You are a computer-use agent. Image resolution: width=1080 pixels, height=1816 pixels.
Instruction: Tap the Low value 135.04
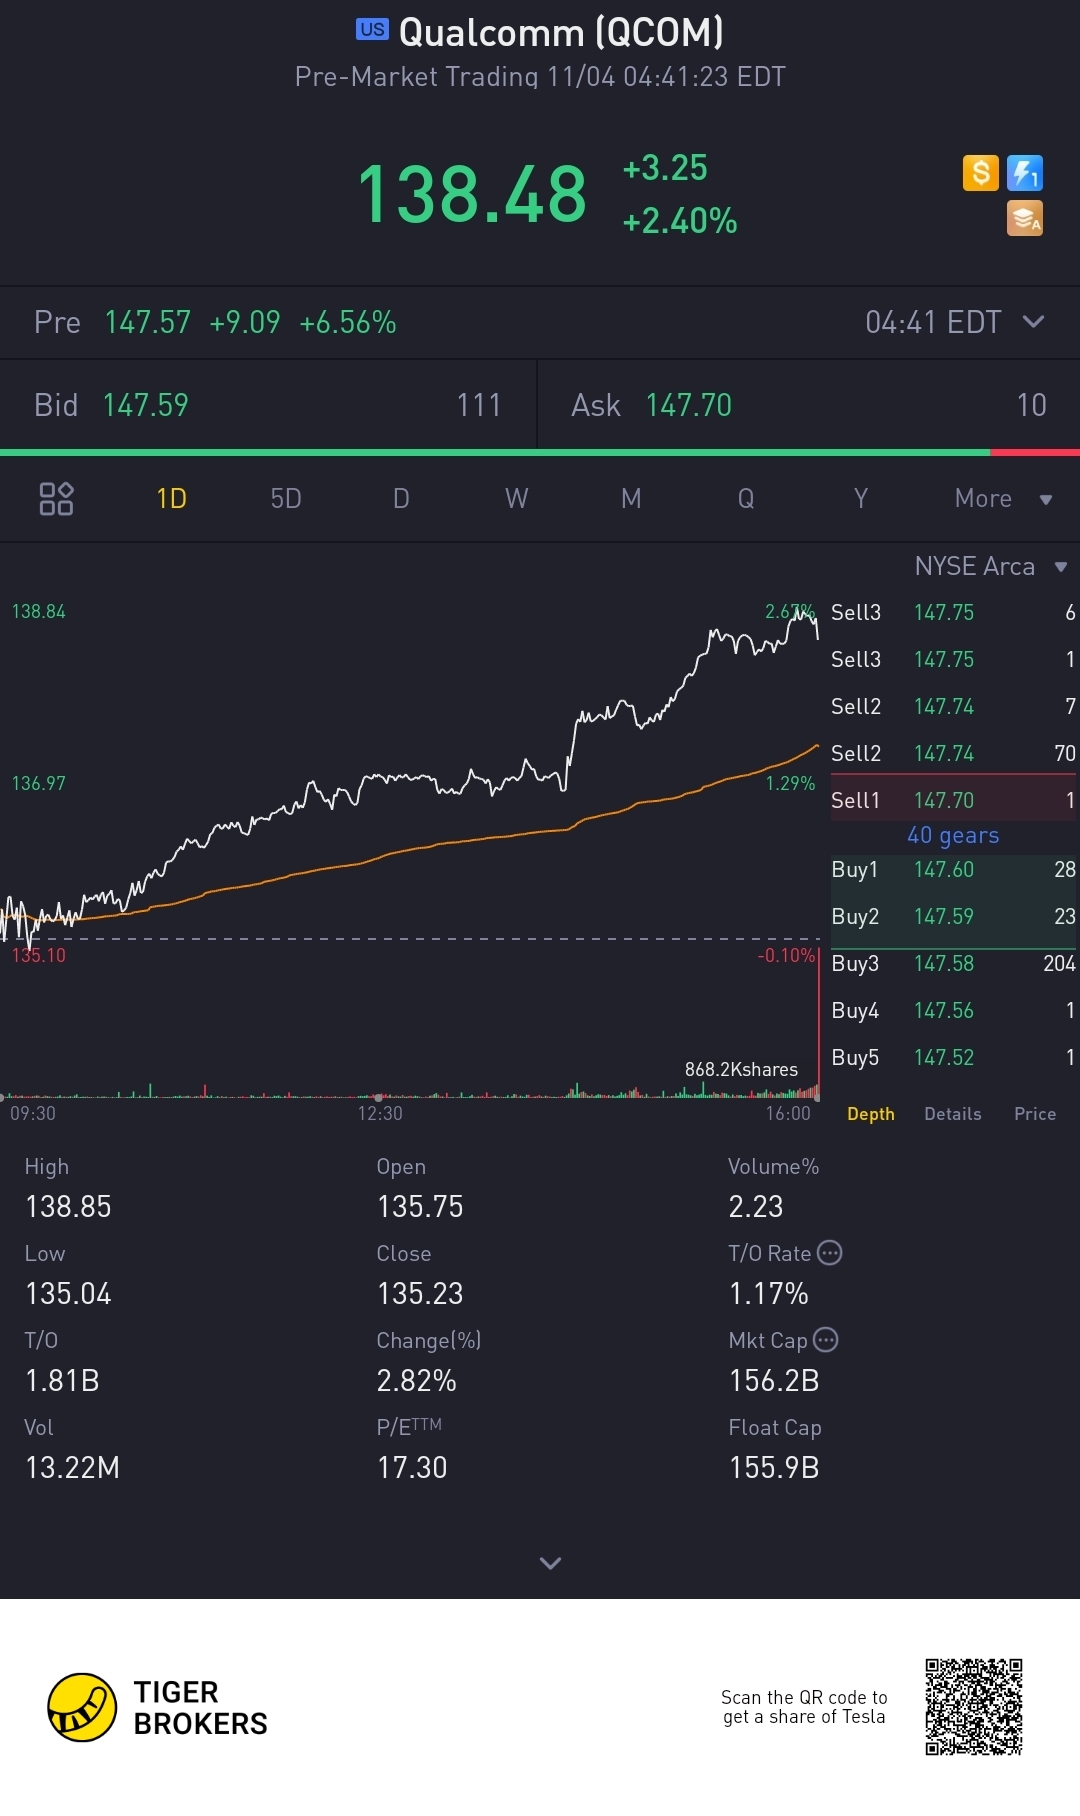(x=68, y=1293)
